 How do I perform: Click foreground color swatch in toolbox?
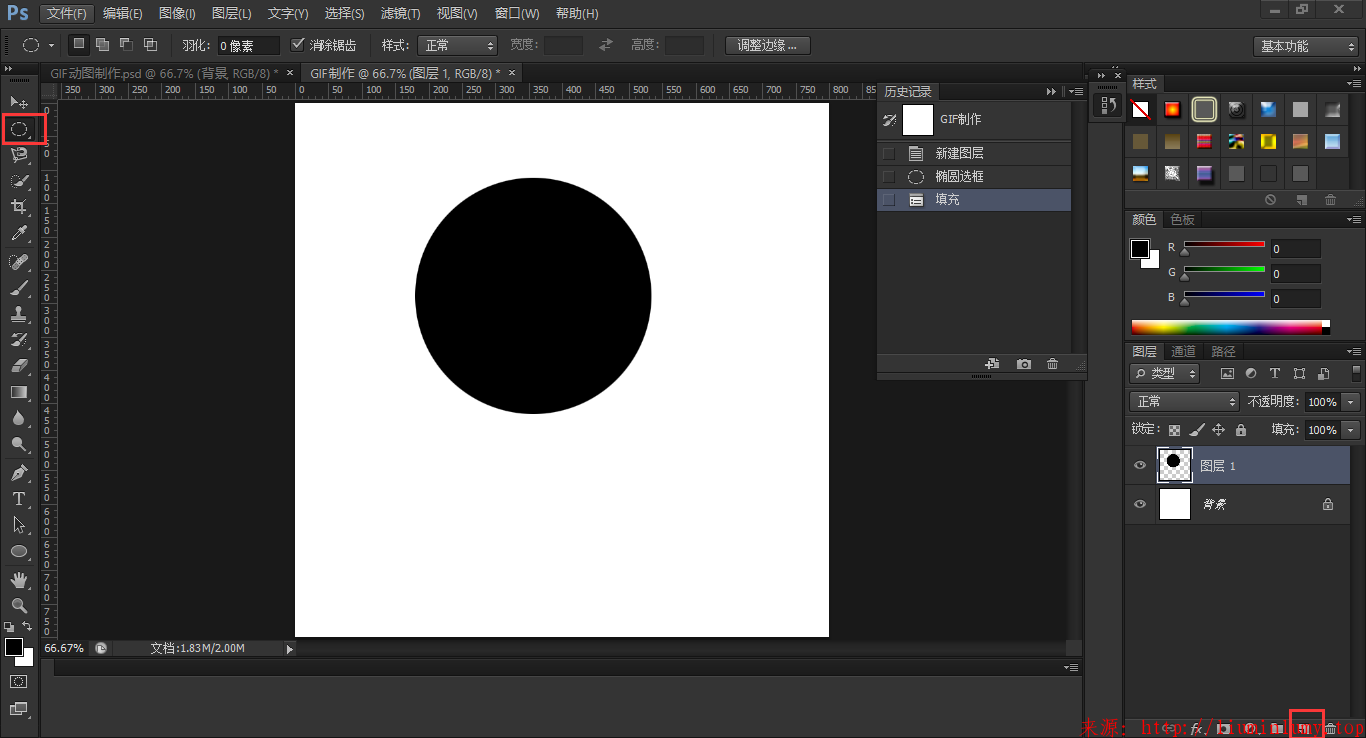(13, 647)
